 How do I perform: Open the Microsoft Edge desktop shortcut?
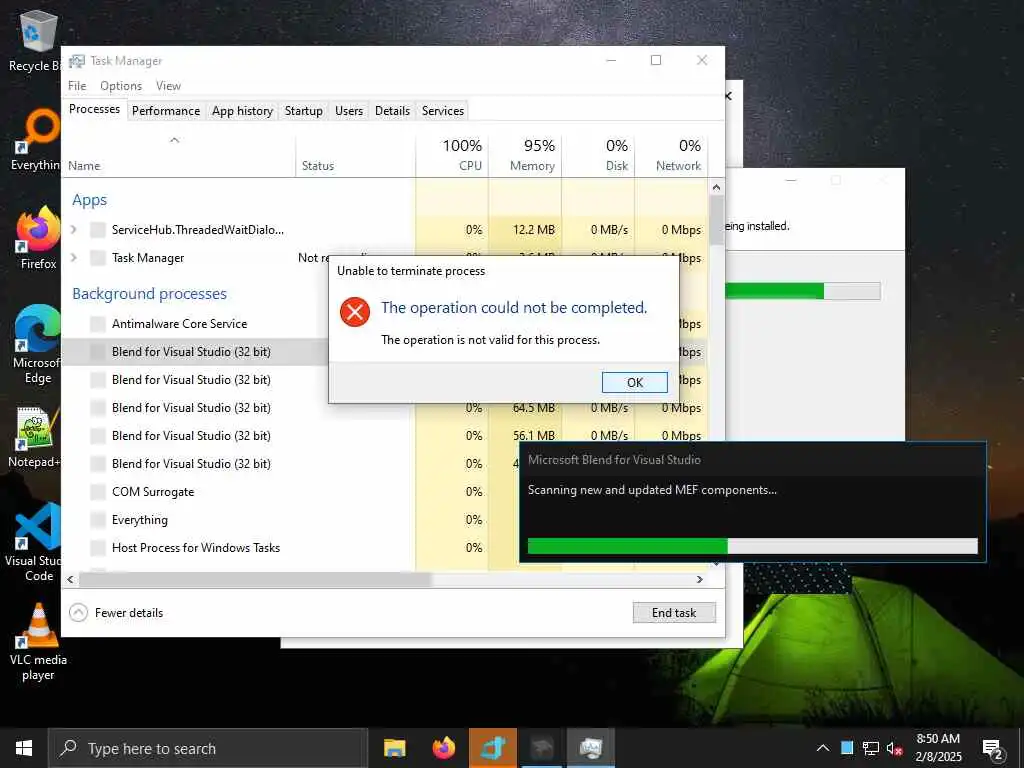(37, 345)
